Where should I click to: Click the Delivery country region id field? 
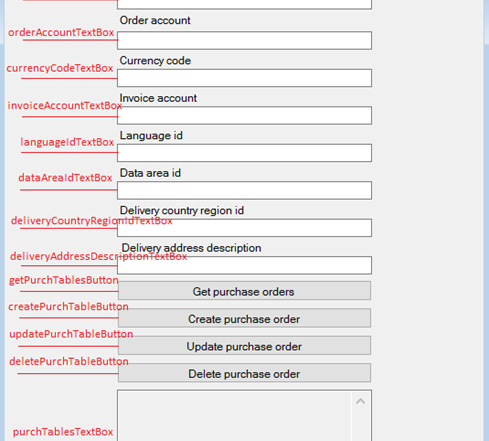tap(244, 228)
